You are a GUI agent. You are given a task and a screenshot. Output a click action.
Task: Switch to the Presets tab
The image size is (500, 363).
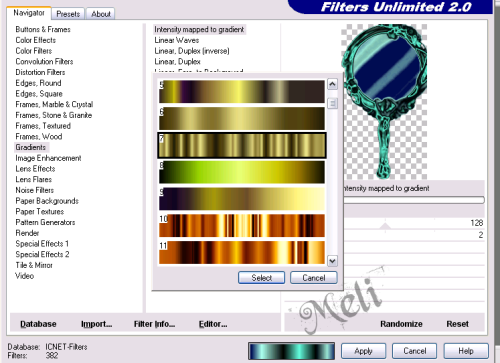point(68,14)
